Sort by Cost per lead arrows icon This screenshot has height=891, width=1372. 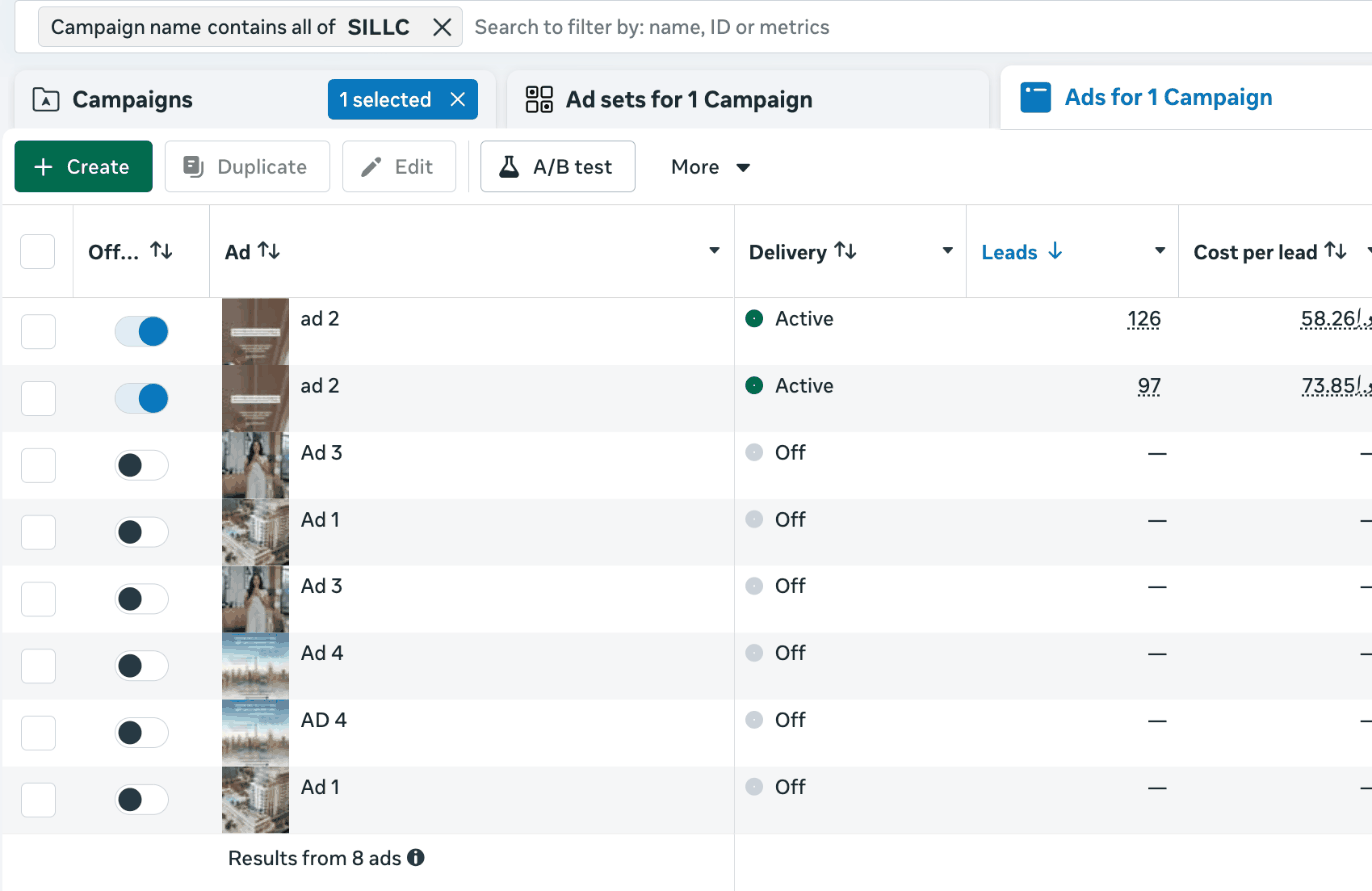[x=1336, y=251]
